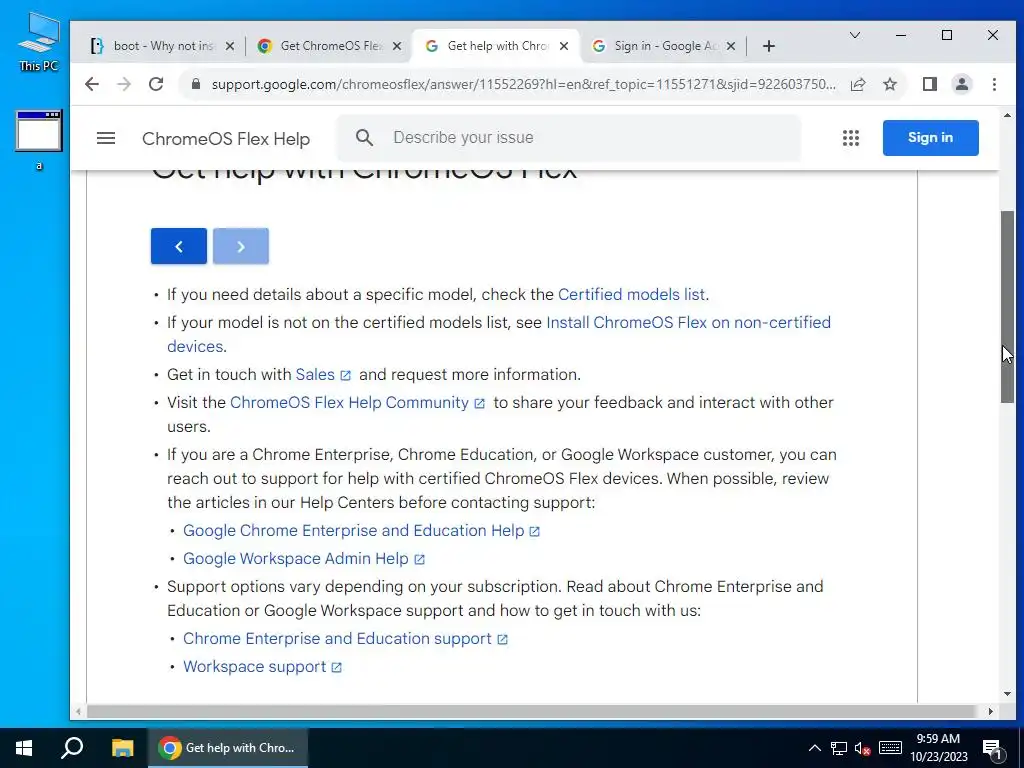Show hidden system tray icons
Screen dimensions: 1024x768
click(815, 748)
